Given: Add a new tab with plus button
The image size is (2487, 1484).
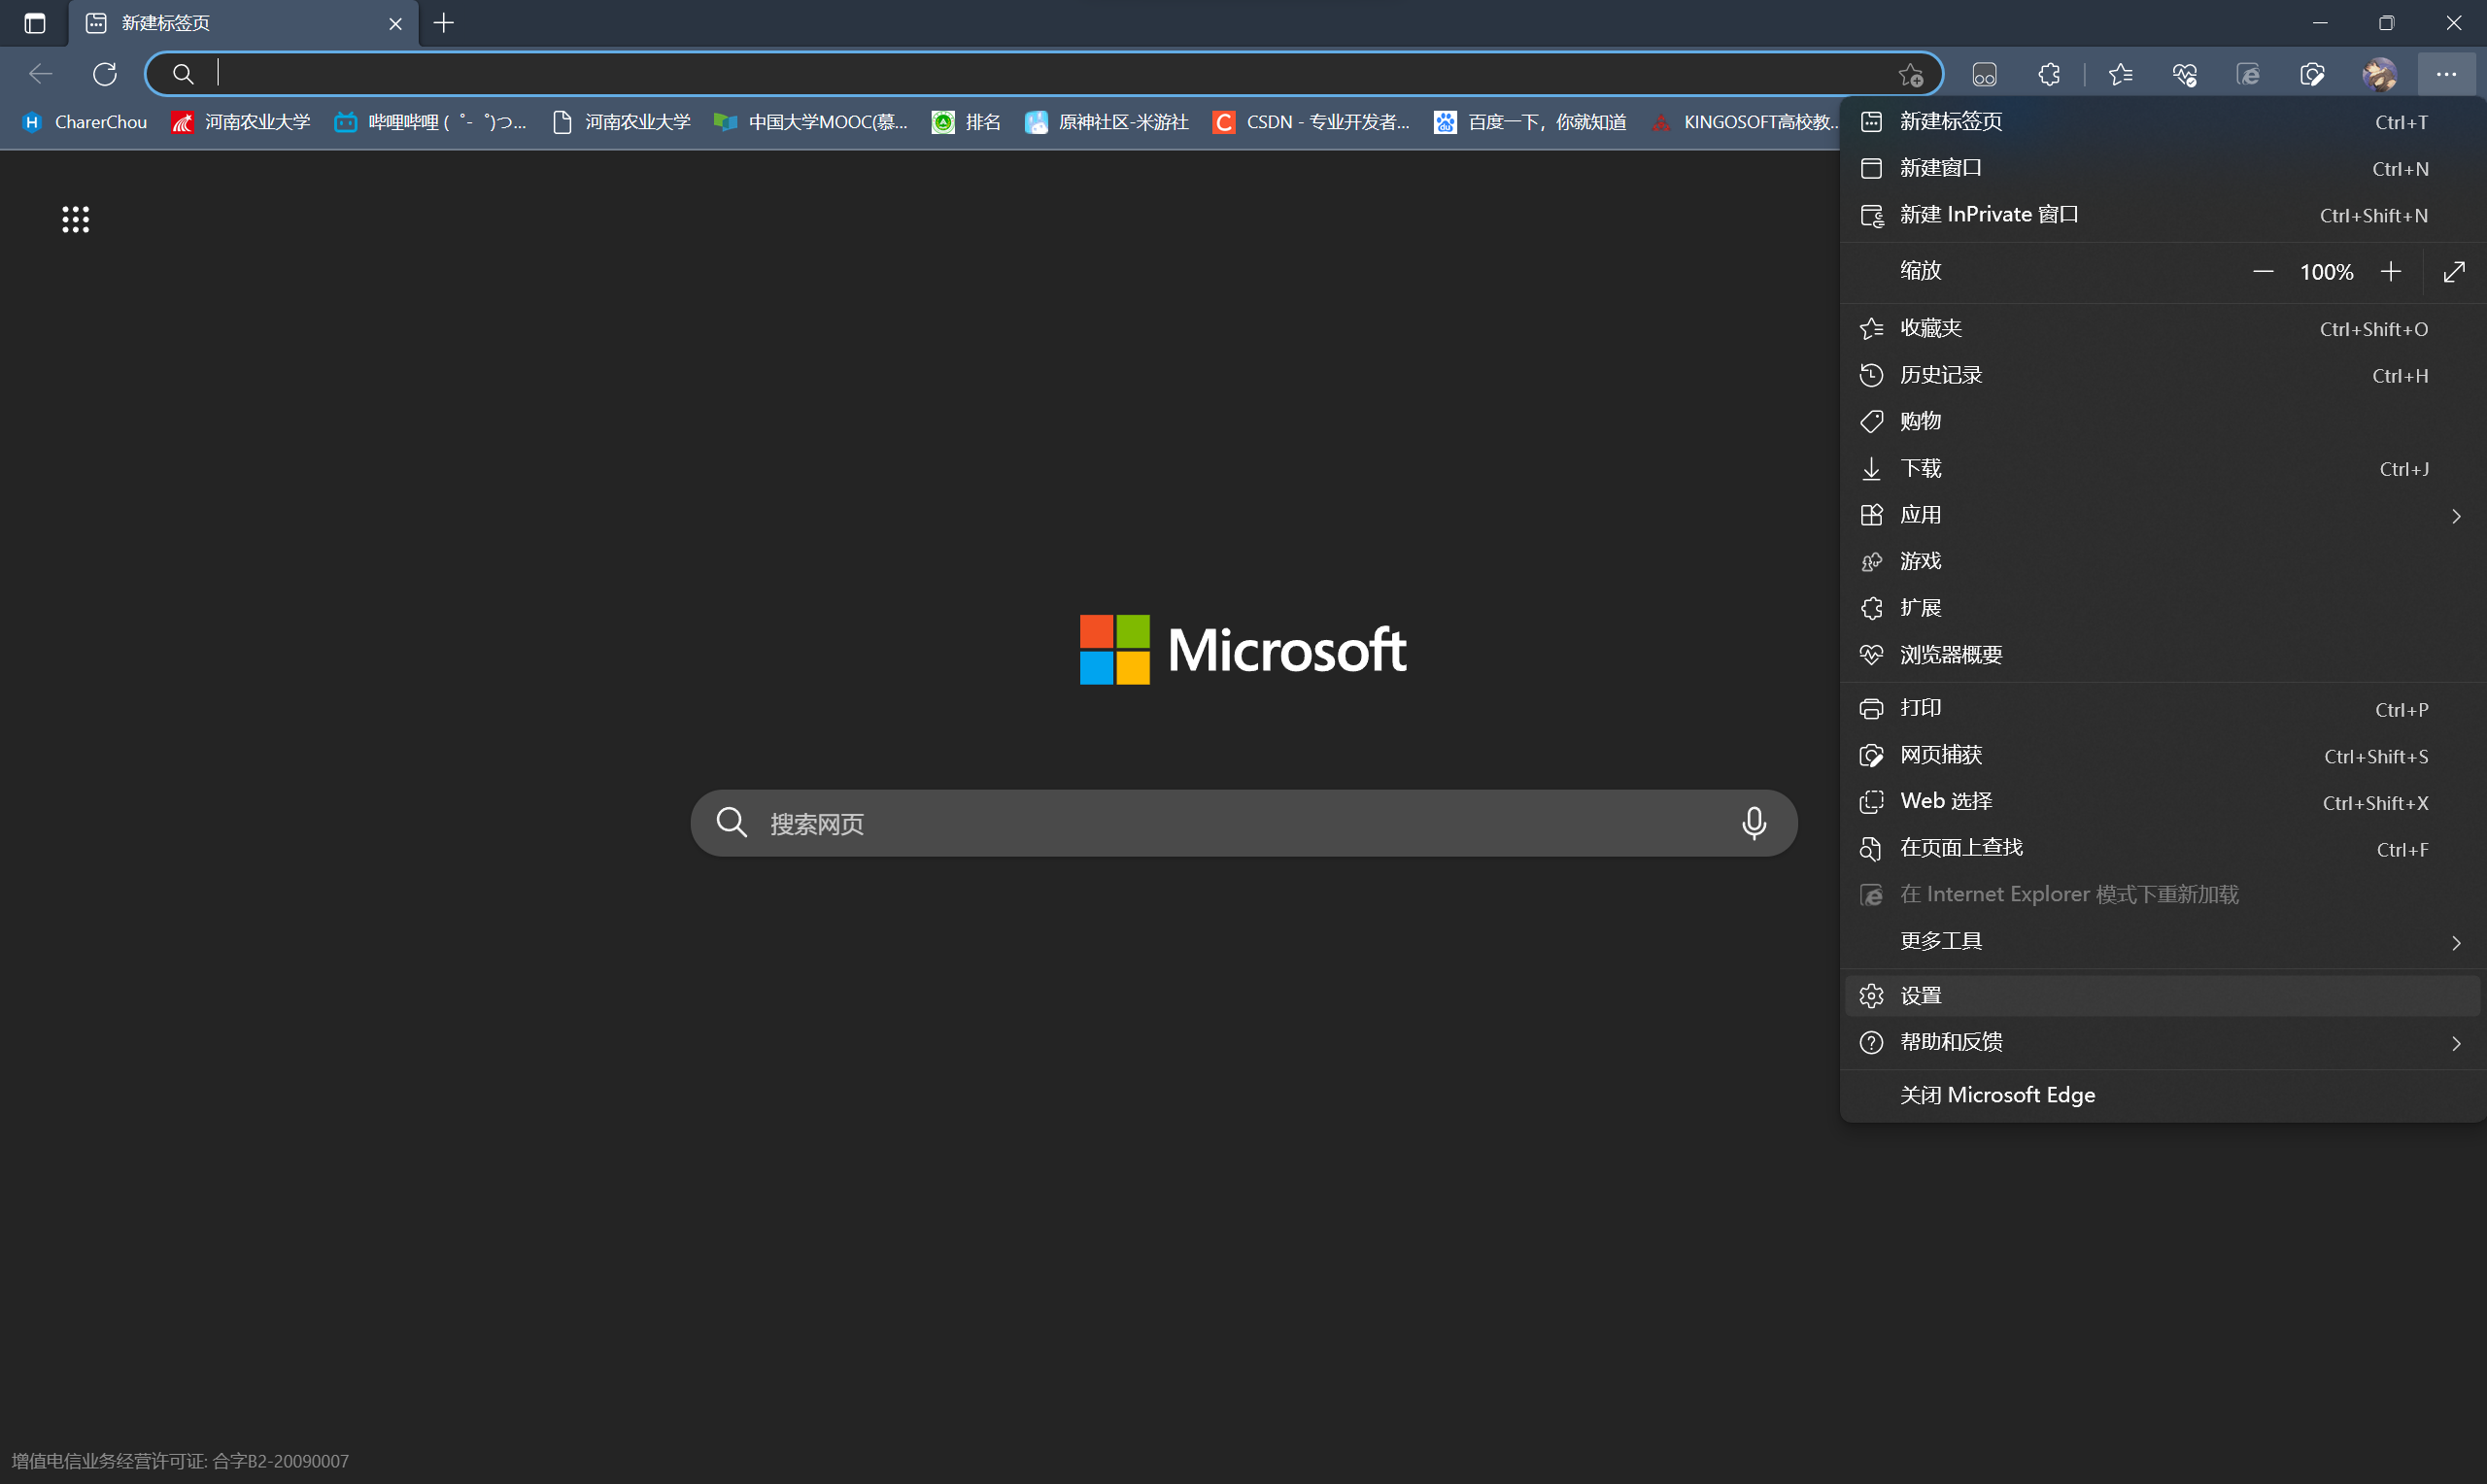Looking at the screenshot, I should point(444,23).
